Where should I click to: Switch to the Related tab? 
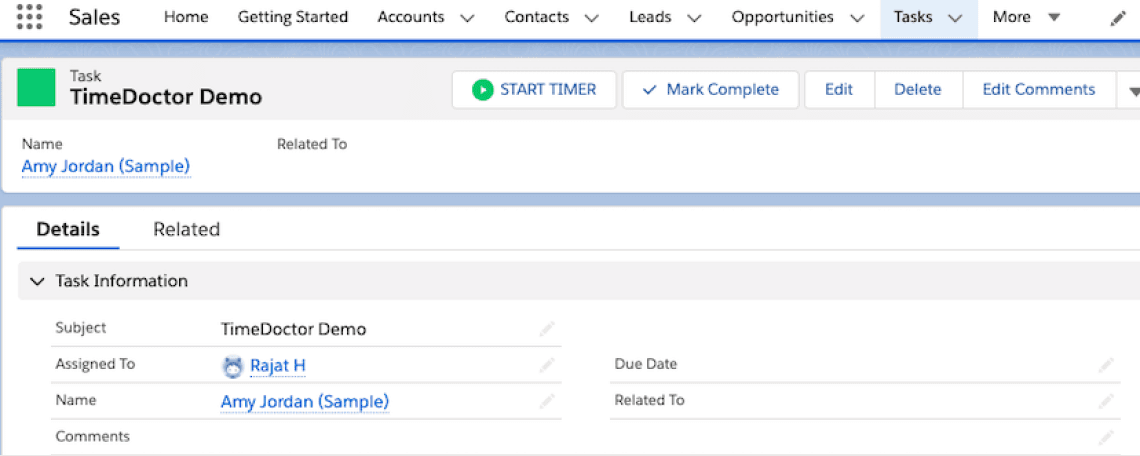click(x=186, y=229)
